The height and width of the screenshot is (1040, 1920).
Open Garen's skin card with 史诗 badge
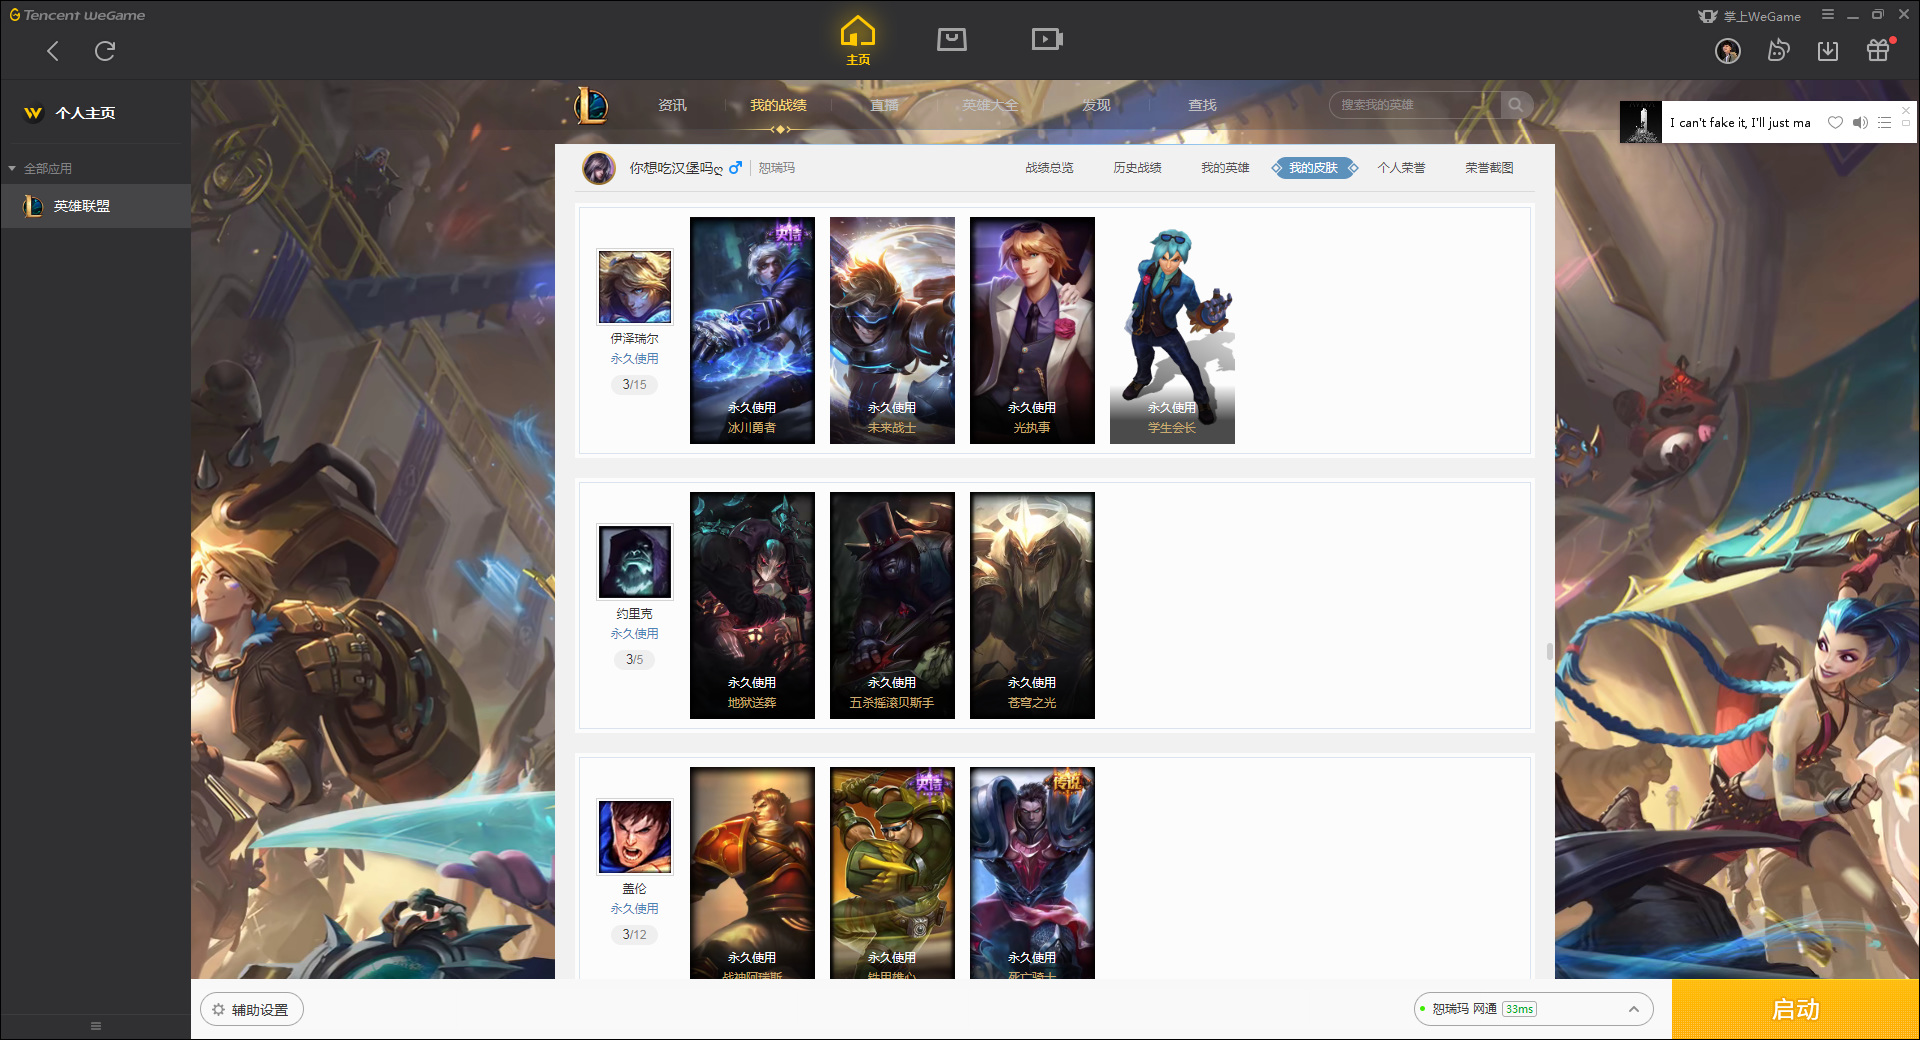point(892,873)
